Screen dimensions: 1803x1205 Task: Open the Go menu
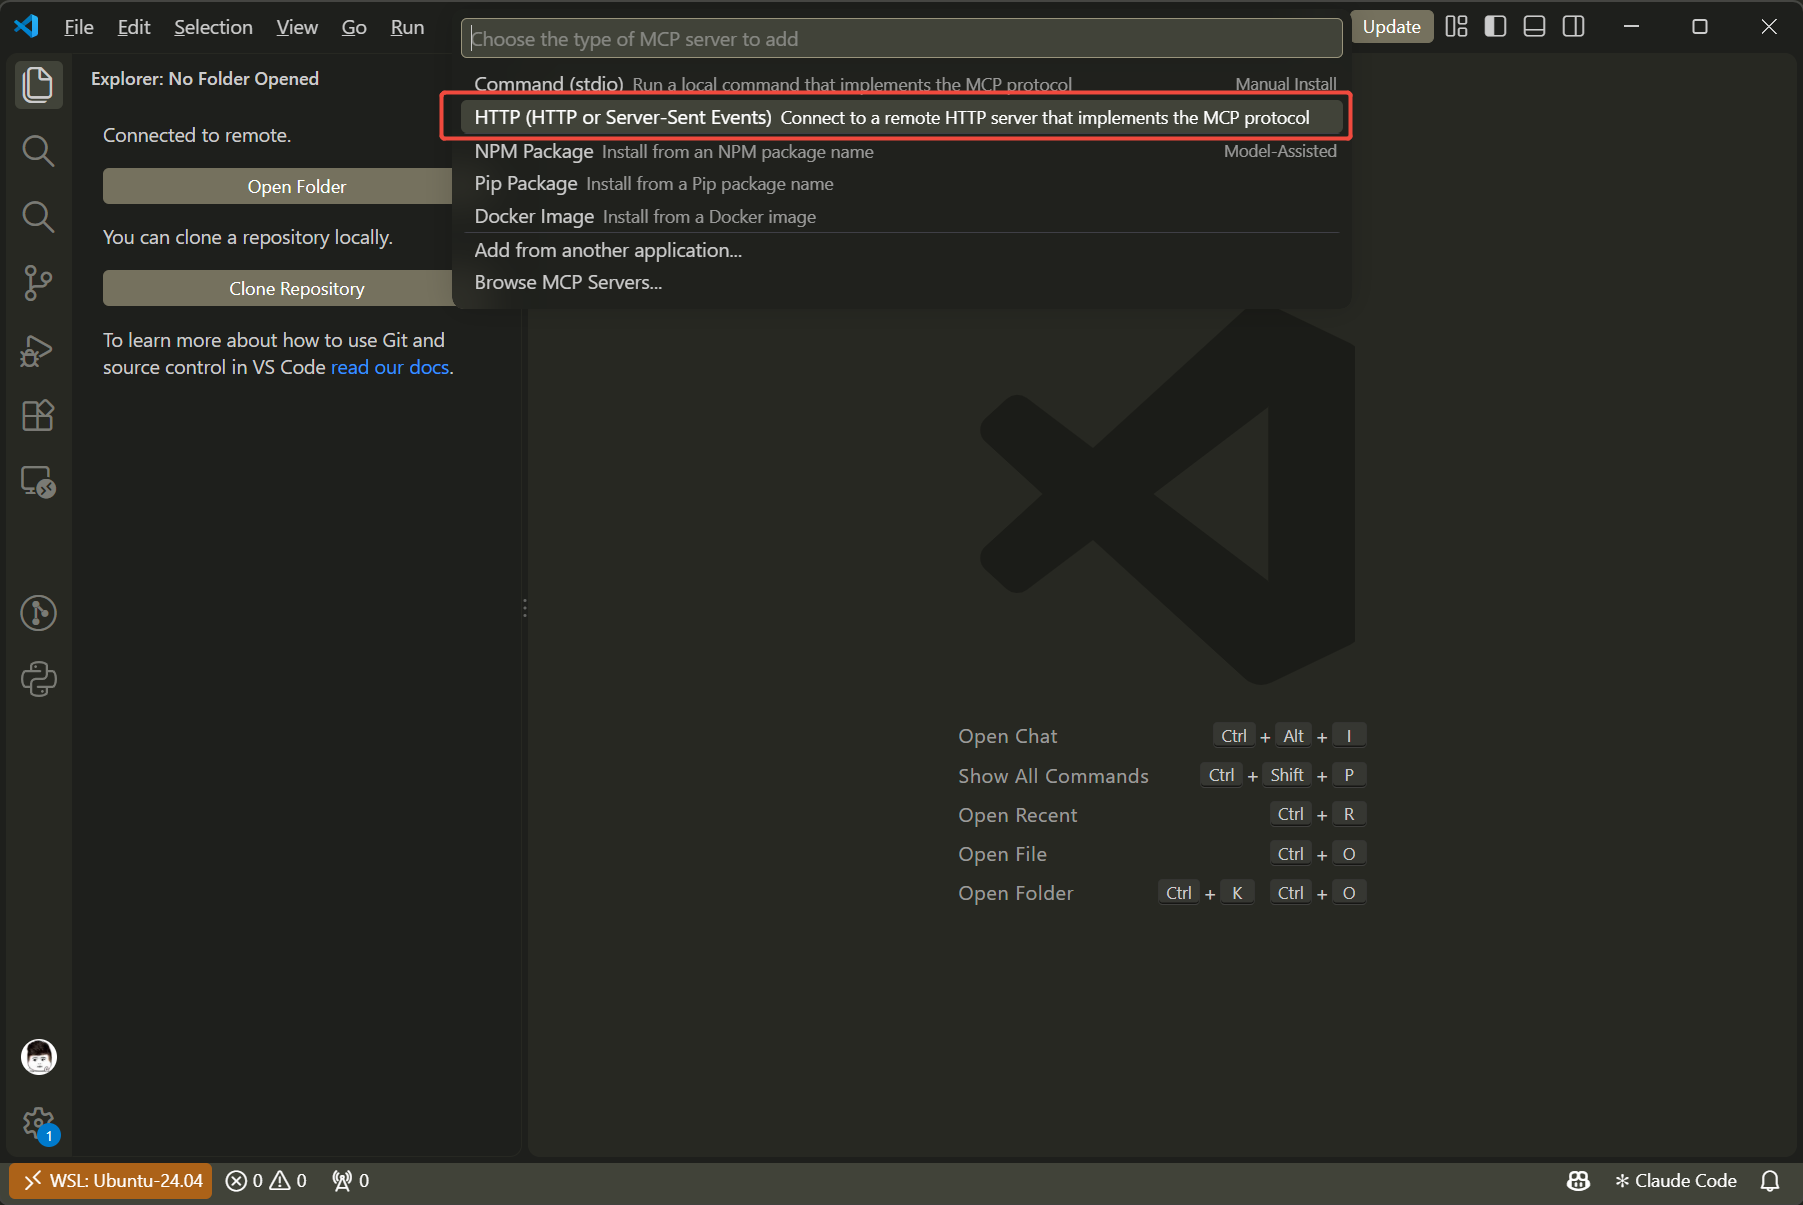coord(354,27)
